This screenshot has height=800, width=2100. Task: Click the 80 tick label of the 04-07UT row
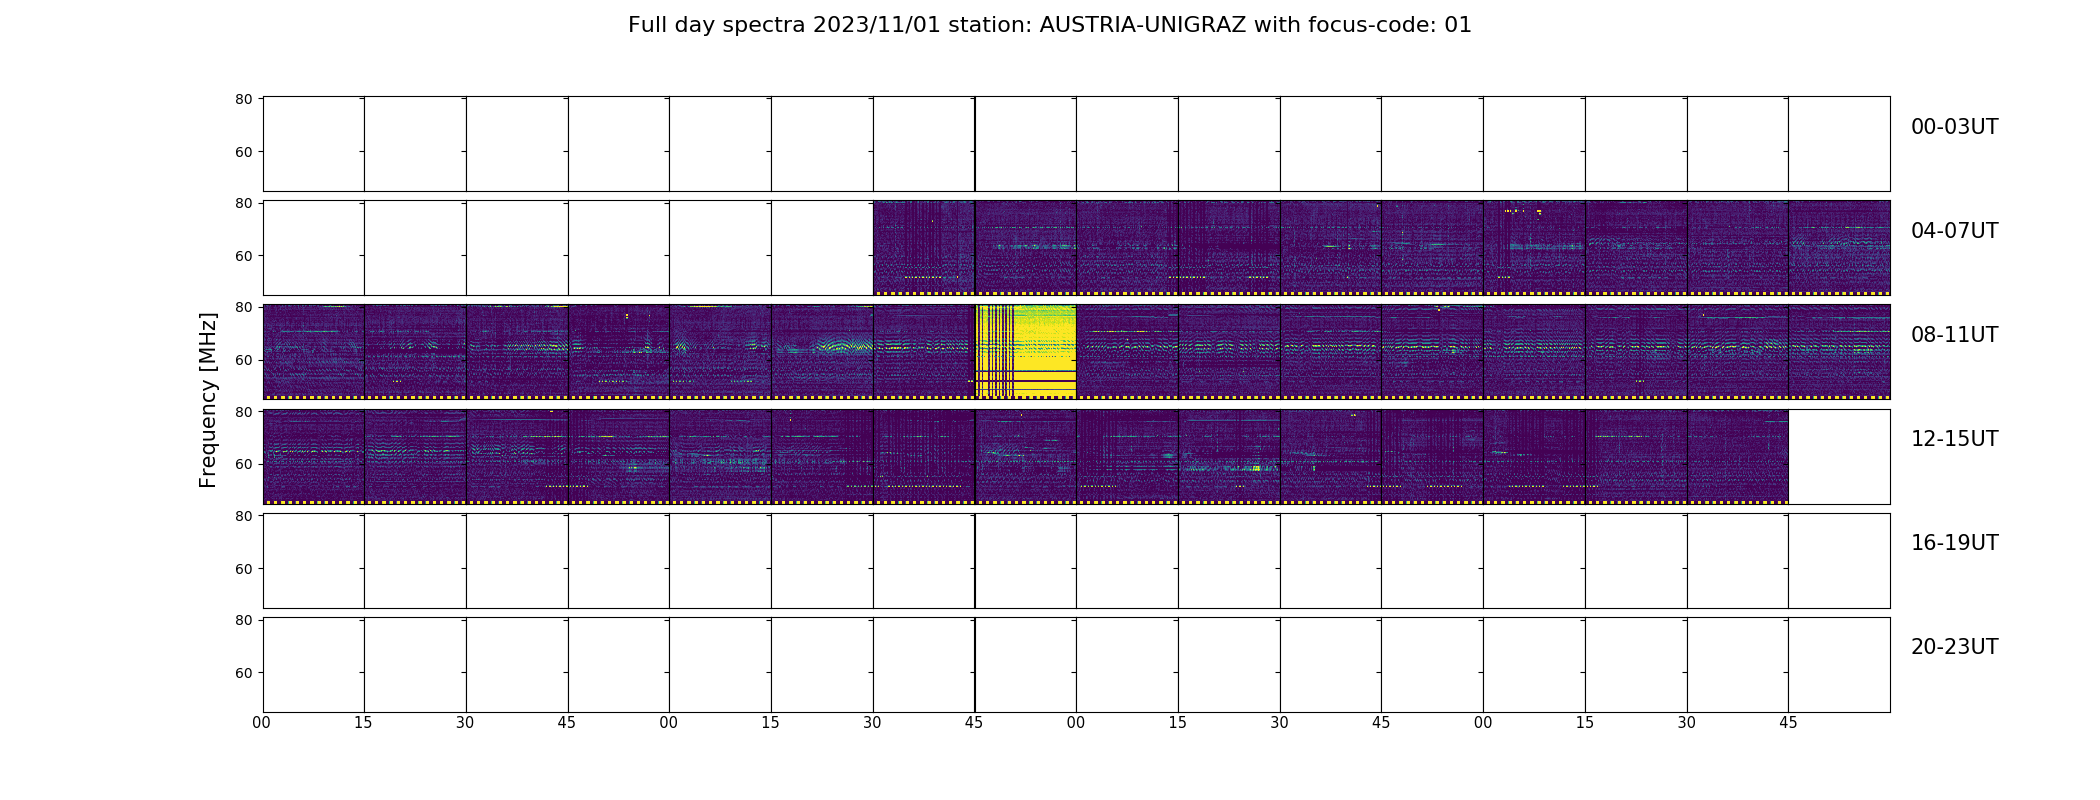pyautogui.click(x=243, y=203)
